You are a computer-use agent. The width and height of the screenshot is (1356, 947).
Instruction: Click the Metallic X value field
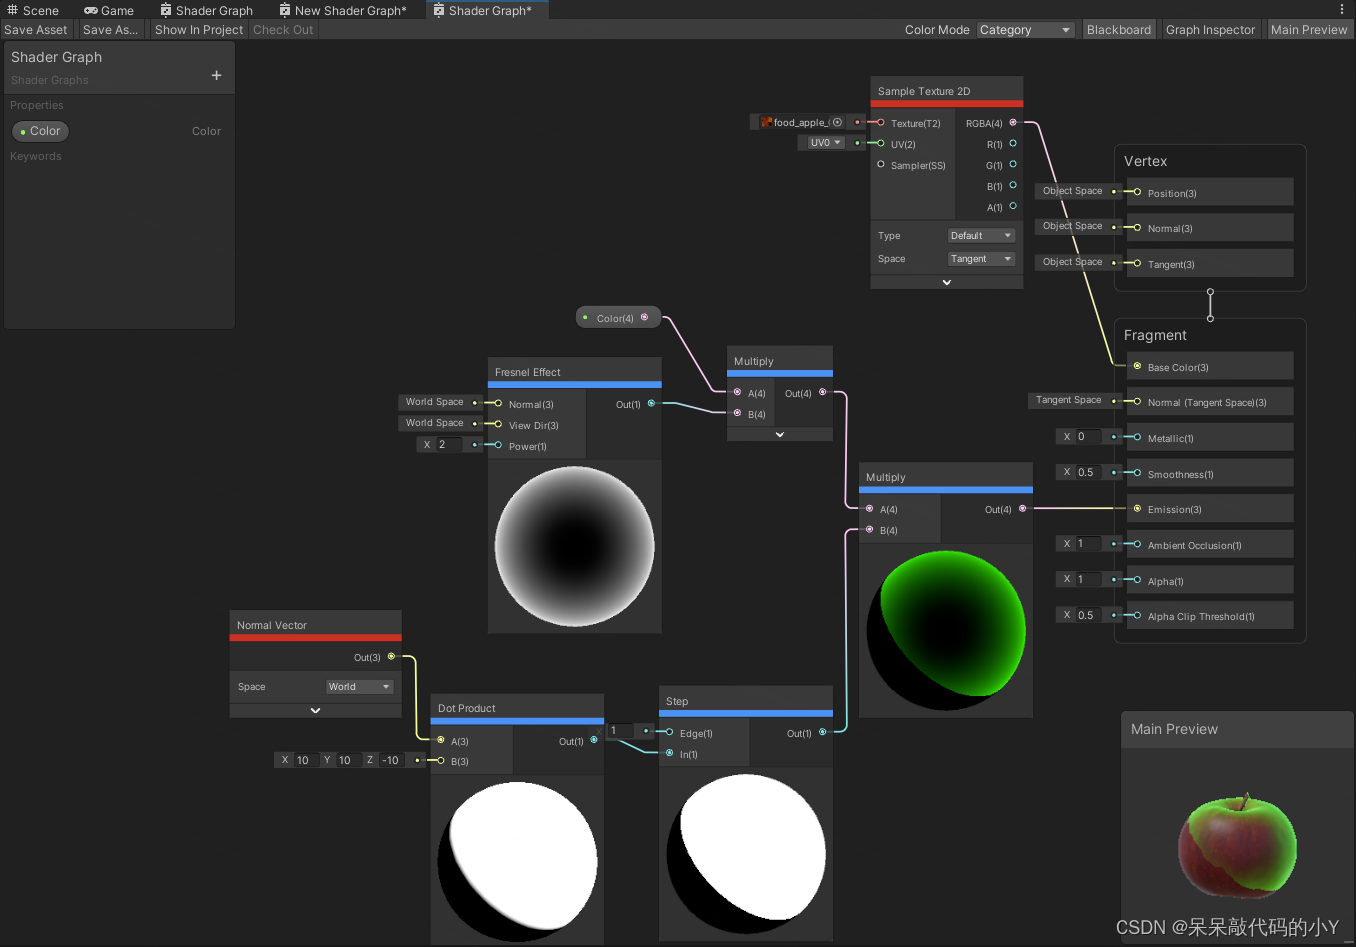pos(1089,437)
